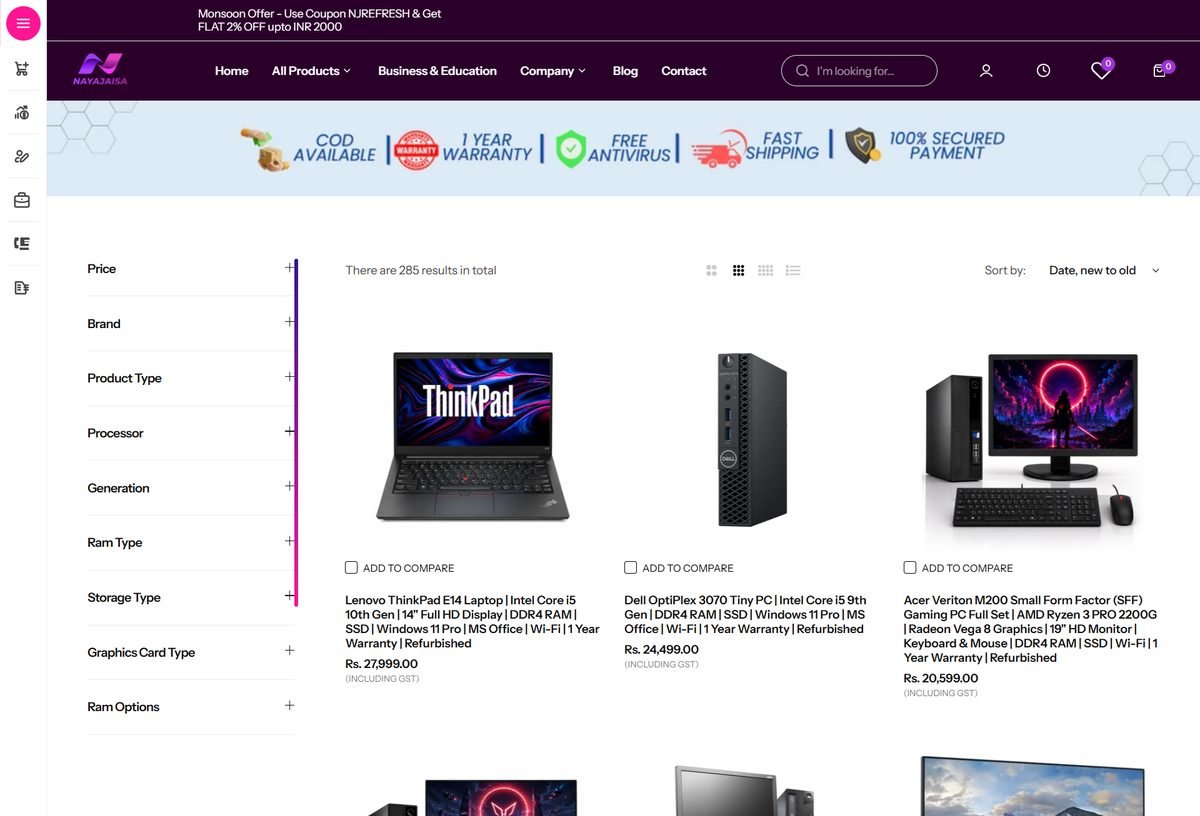Click the "There are 285 results in total" text
Viewport: 1200px width, 816px height.
[421, 270]
